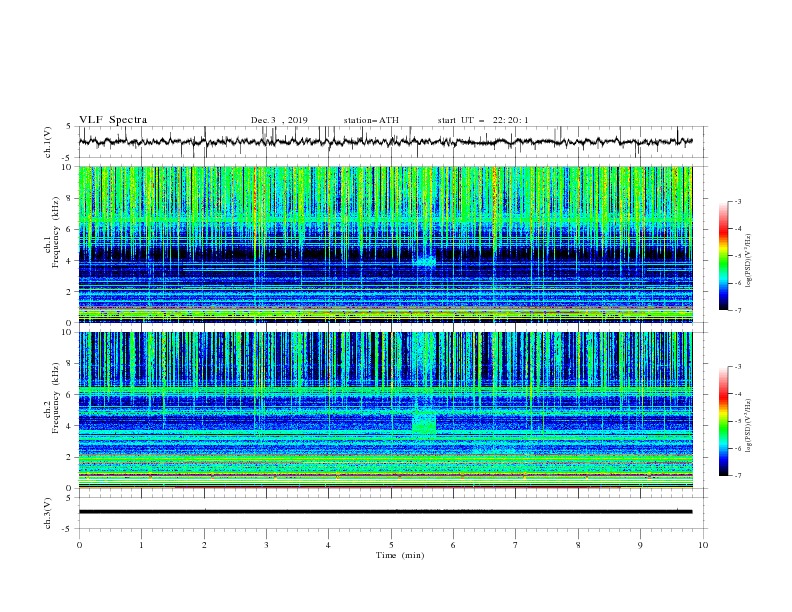Click the ch.3 flat black waveform trace

(385, 512)
